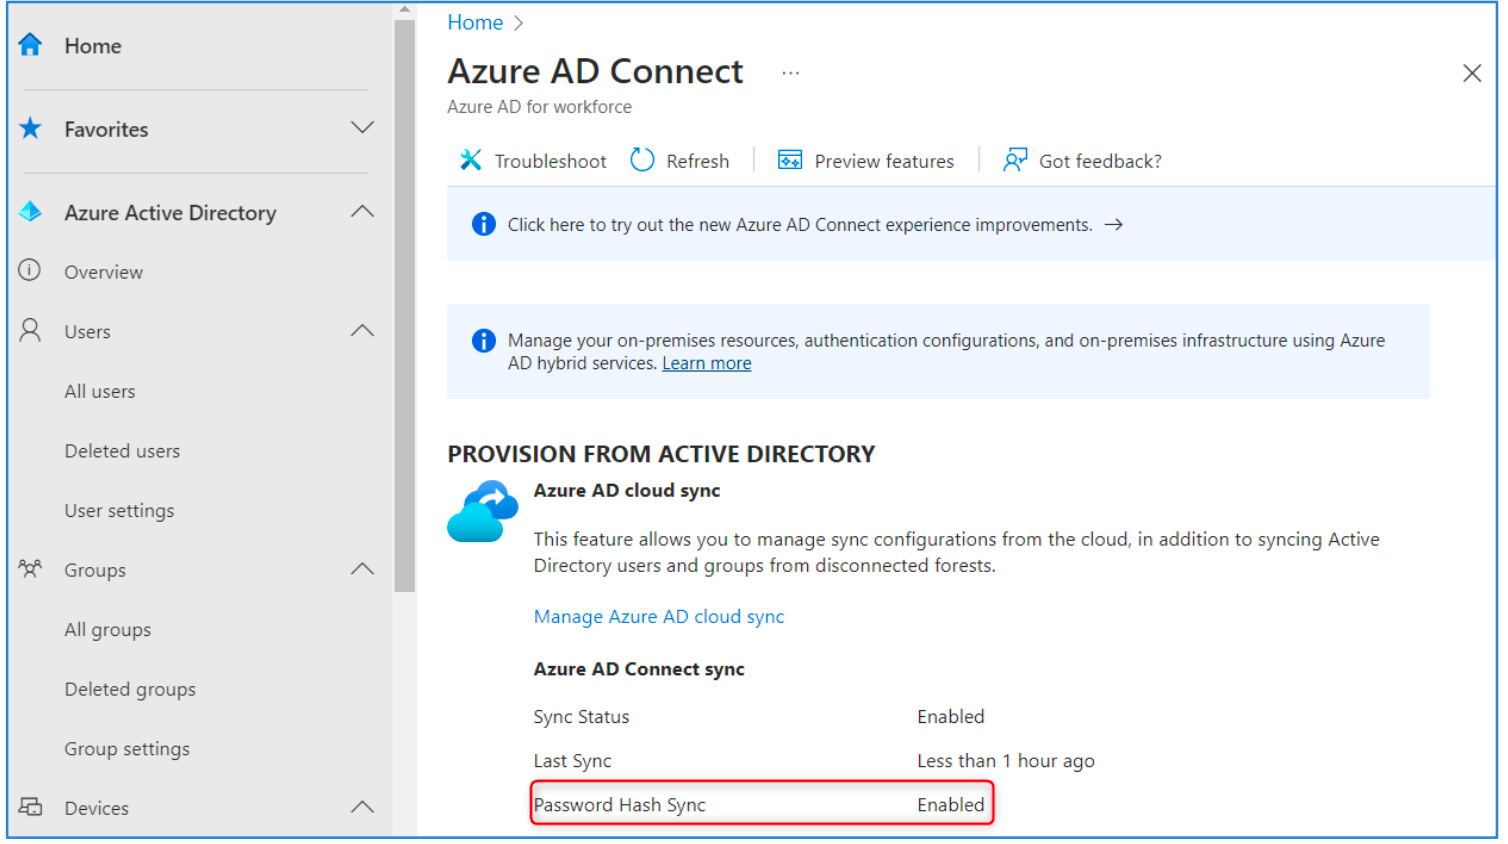Click the Overview info icon
Image resolution: width=1508 pixels, height=844 pixels.
pos(30,271)
